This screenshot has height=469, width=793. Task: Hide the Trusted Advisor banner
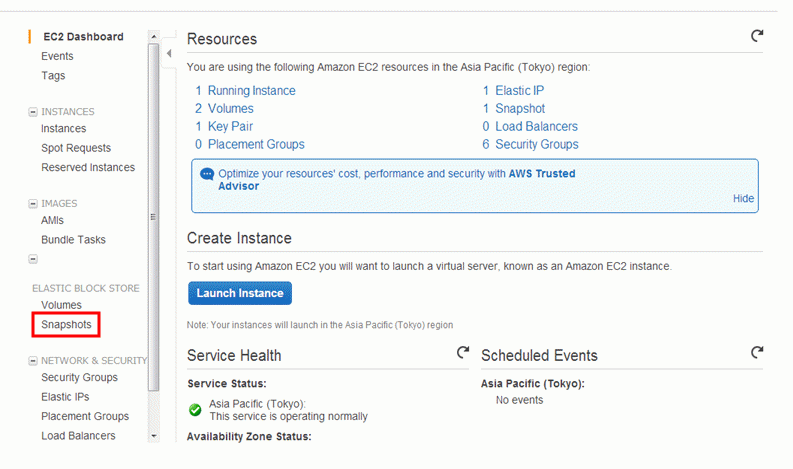coord(743,198)
